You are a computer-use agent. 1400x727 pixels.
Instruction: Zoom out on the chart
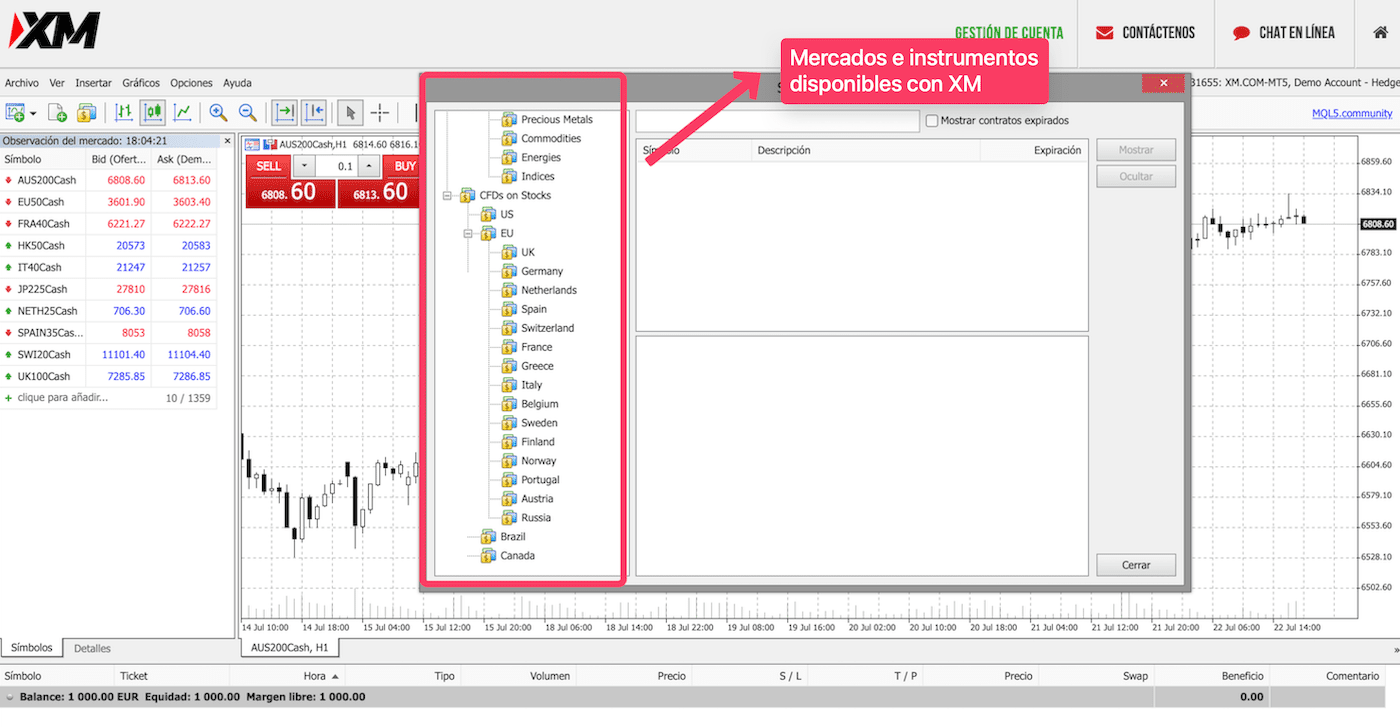247,112
